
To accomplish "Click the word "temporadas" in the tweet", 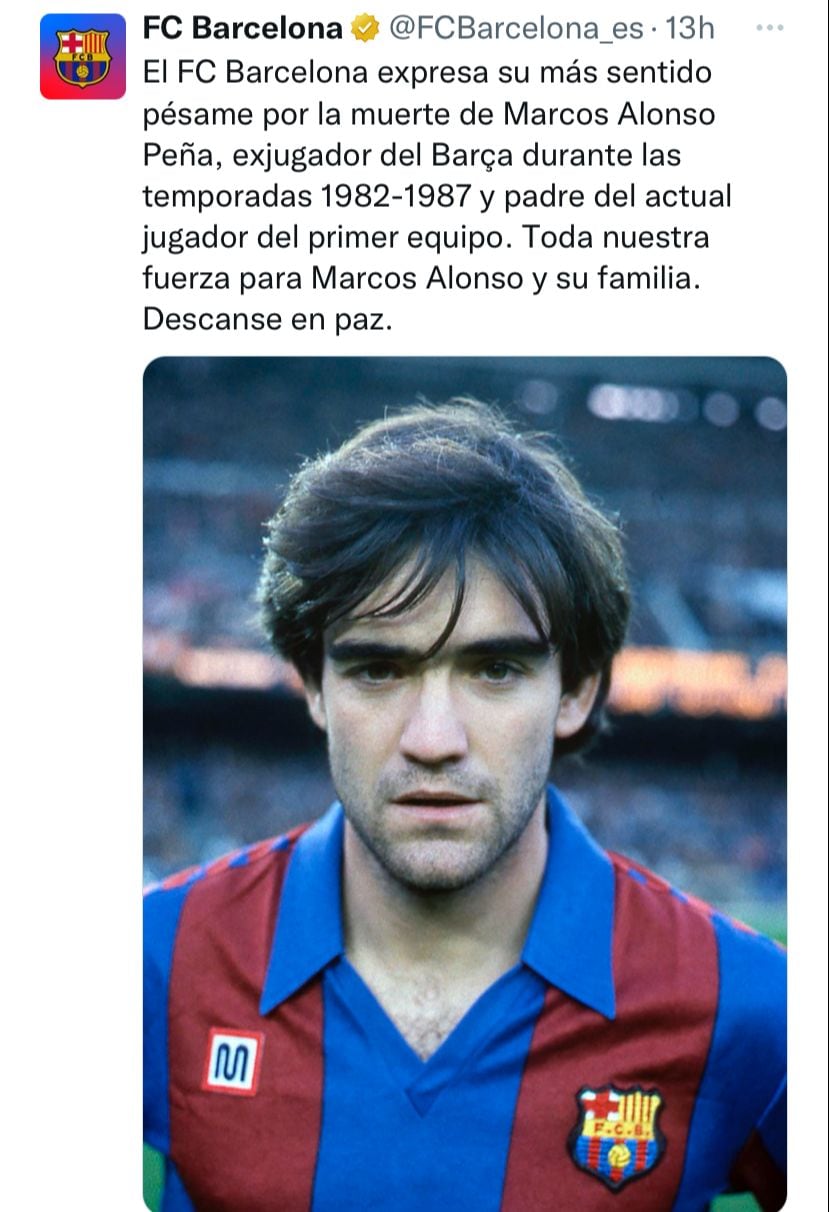I will 226,196.
